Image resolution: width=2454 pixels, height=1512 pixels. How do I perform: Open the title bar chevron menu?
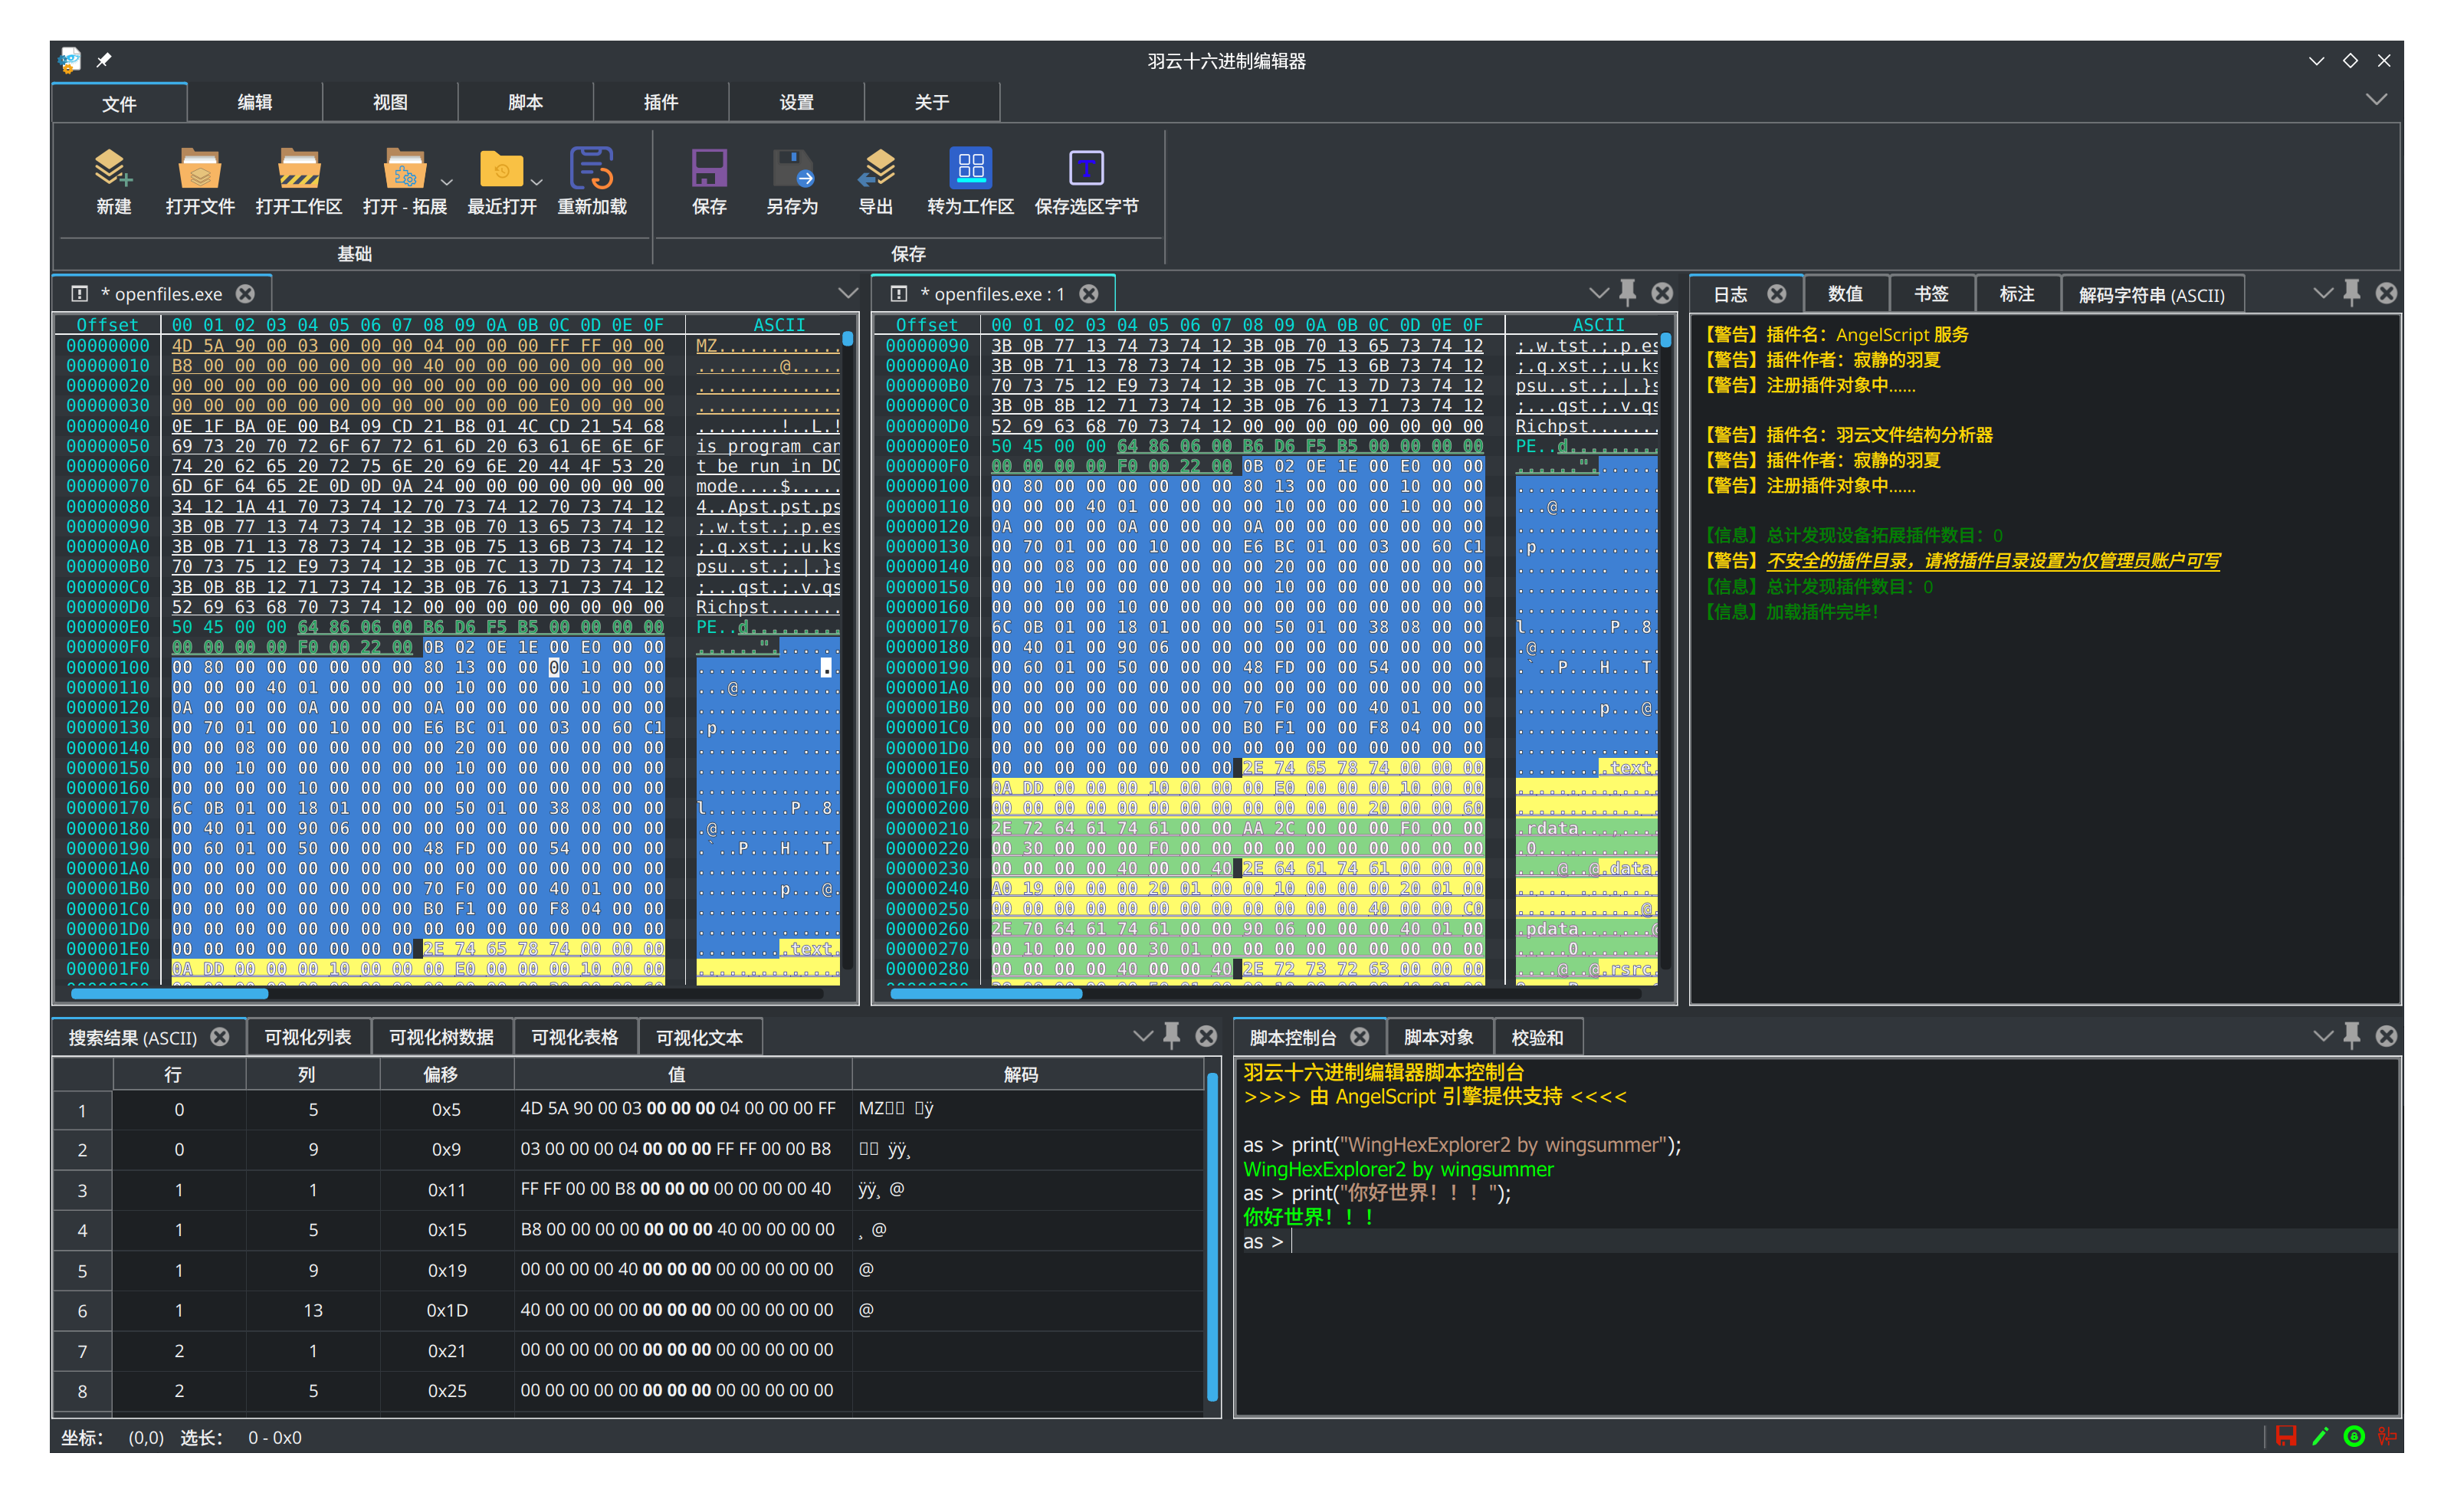pos(2316,61)
